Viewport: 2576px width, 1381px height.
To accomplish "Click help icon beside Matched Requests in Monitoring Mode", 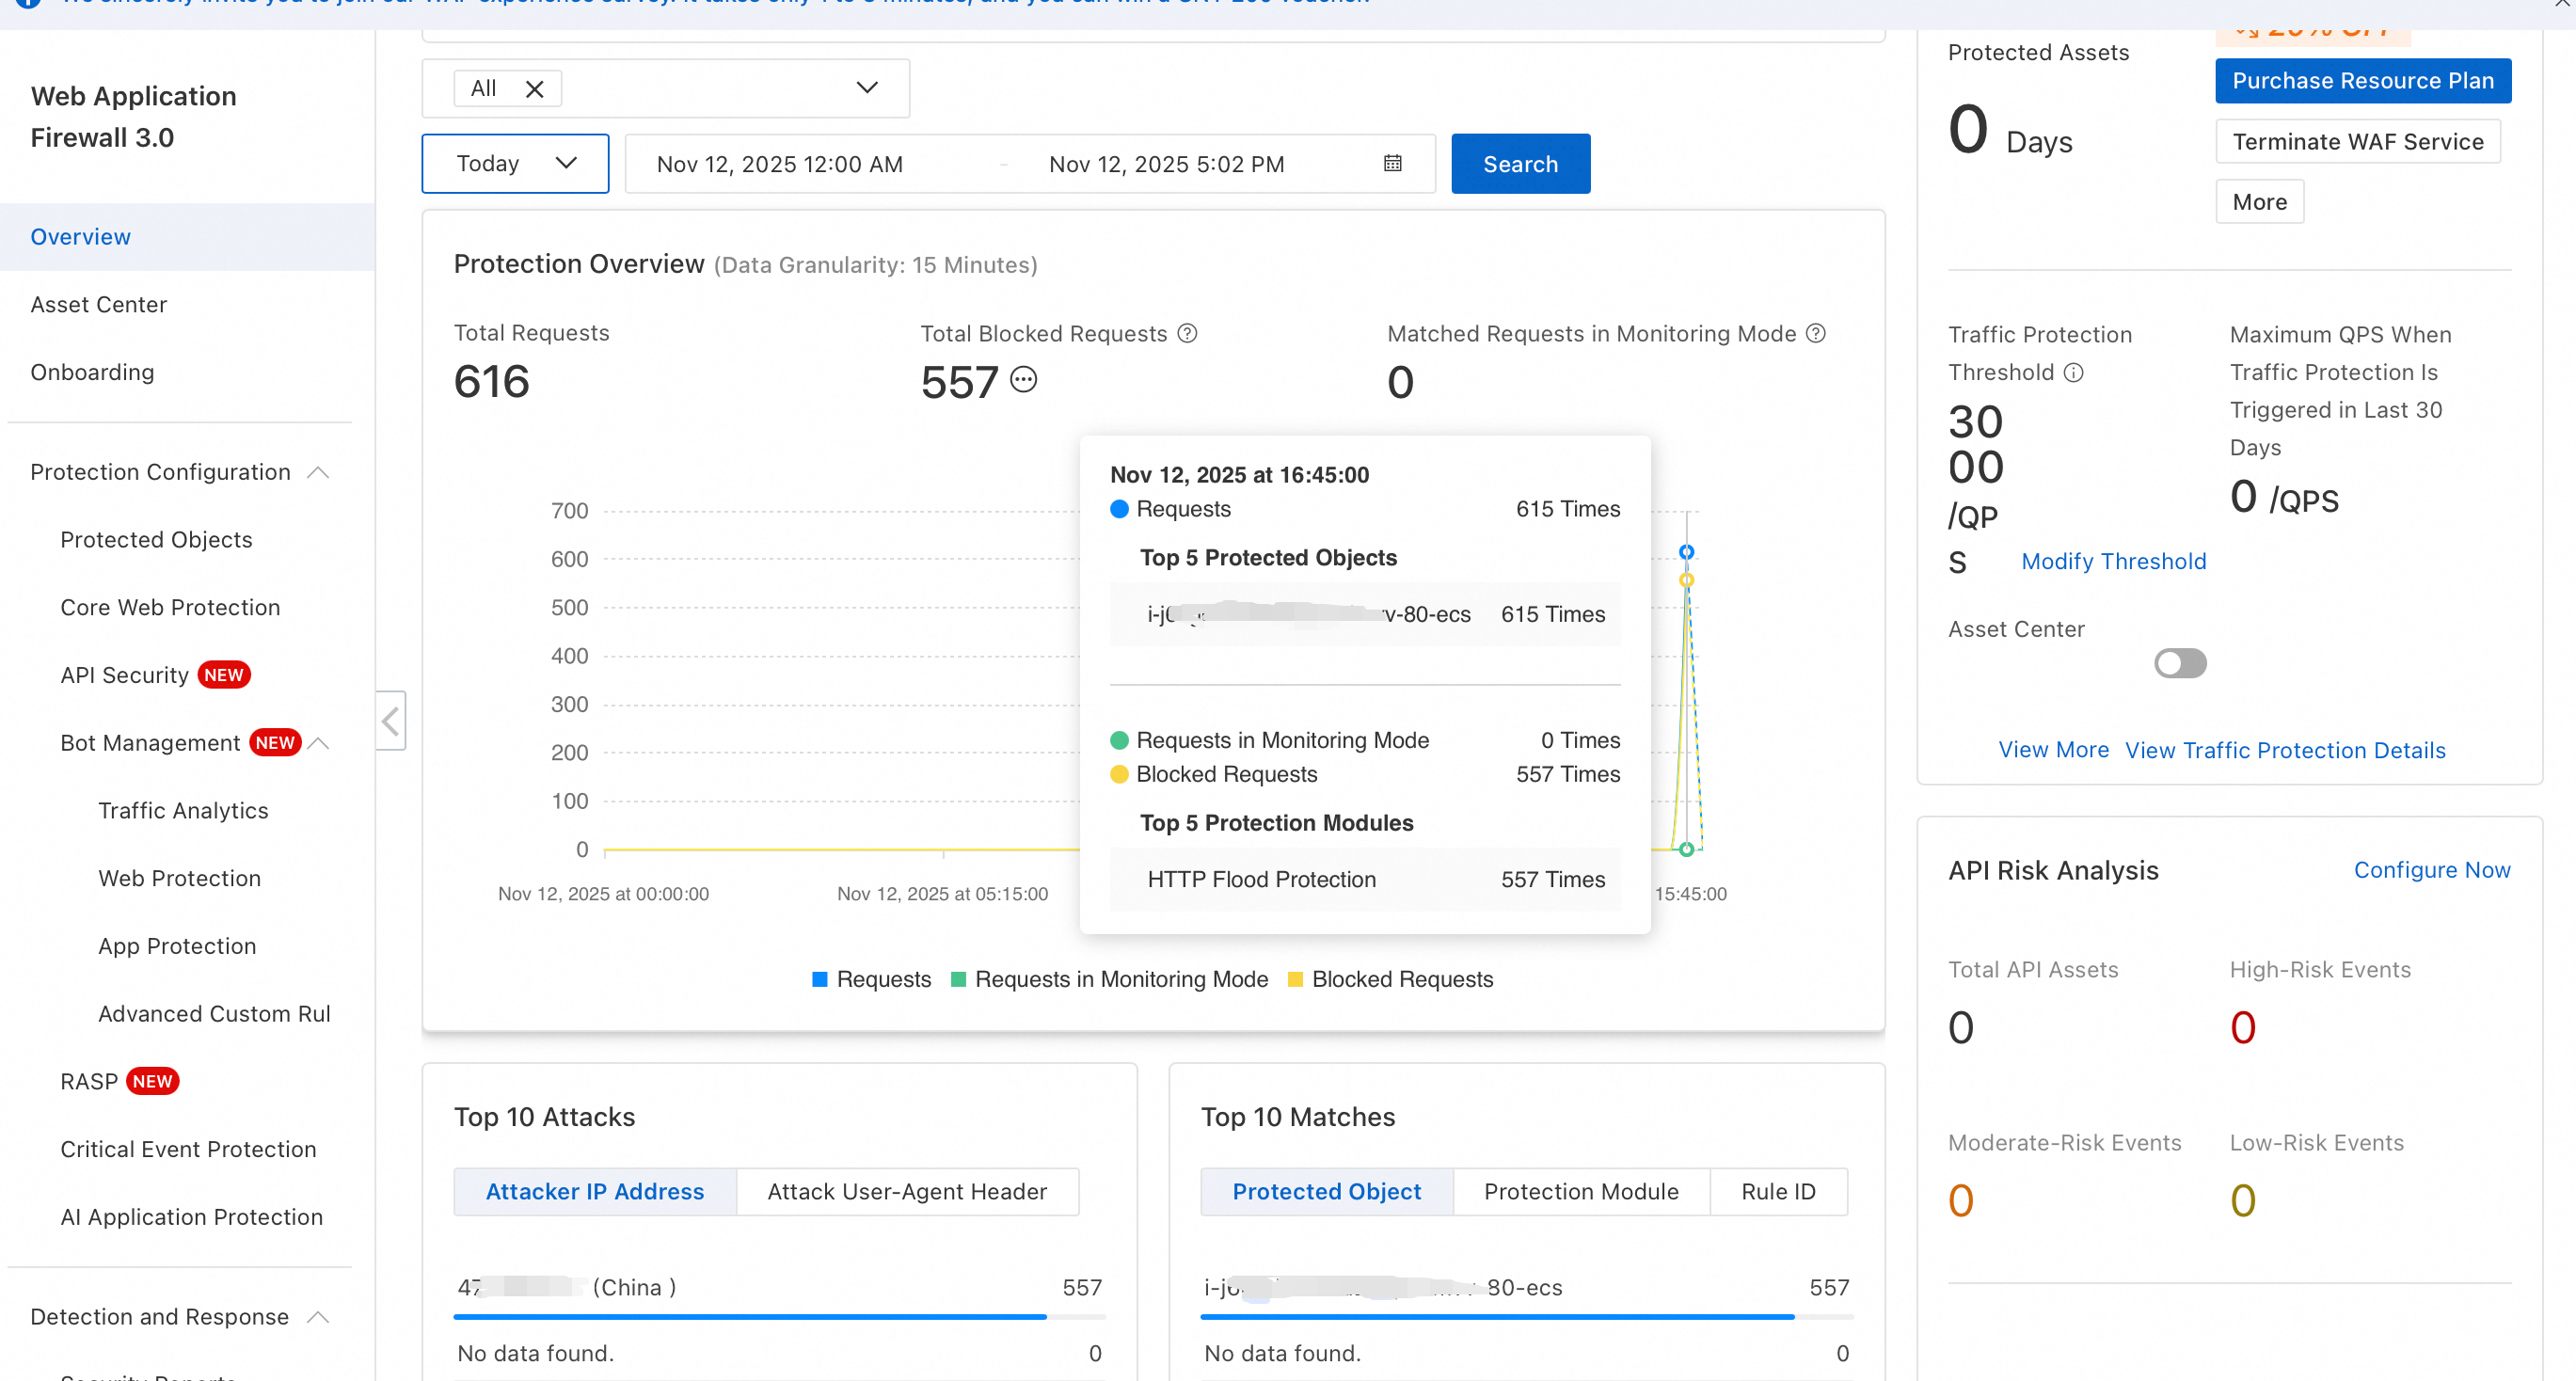I will [1816, 333].
